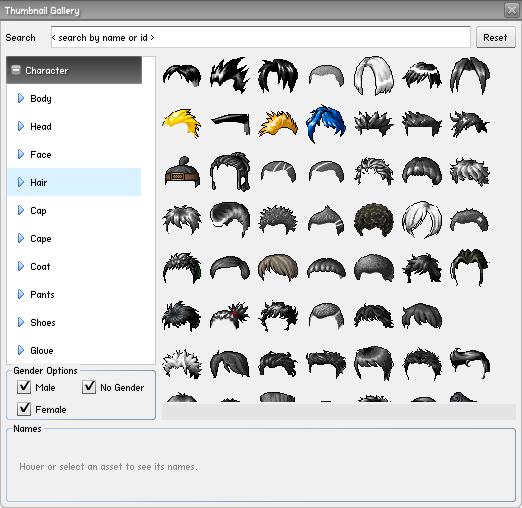Select the black curtain-parted hair in first row
522x508 pixels.
point(470,76)
